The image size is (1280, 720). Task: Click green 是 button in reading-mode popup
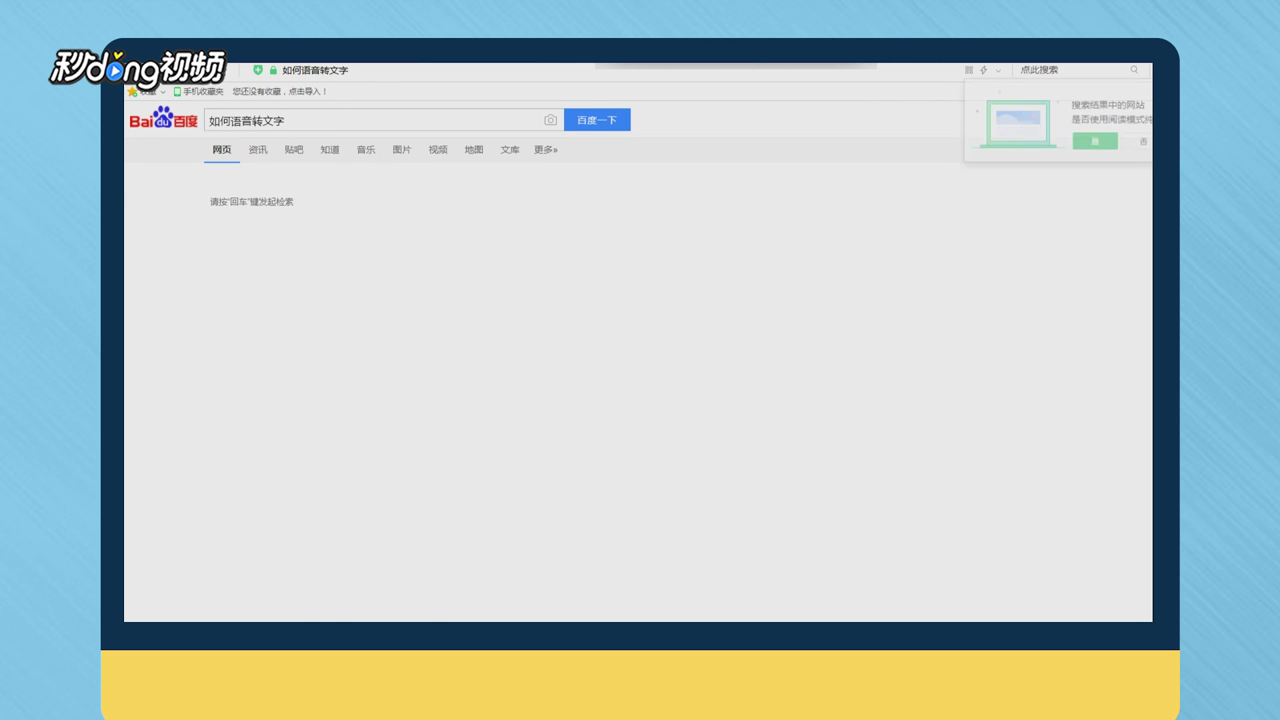pos(1095,141)
